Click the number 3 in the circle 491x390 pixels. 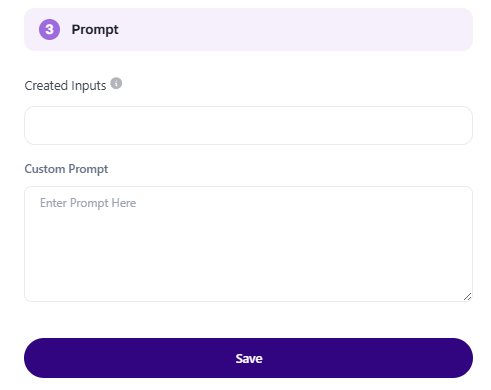point(49,29)
